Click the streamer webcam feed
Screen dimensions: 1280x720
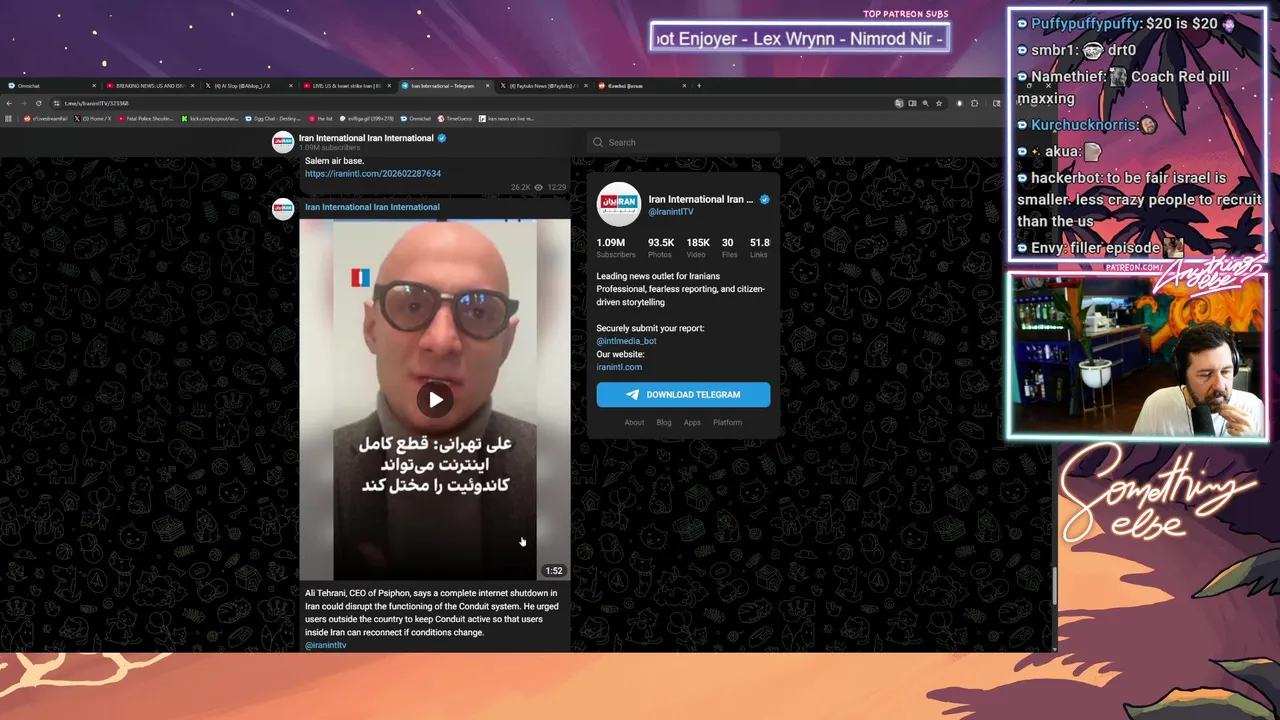(x=1138, y=356)
